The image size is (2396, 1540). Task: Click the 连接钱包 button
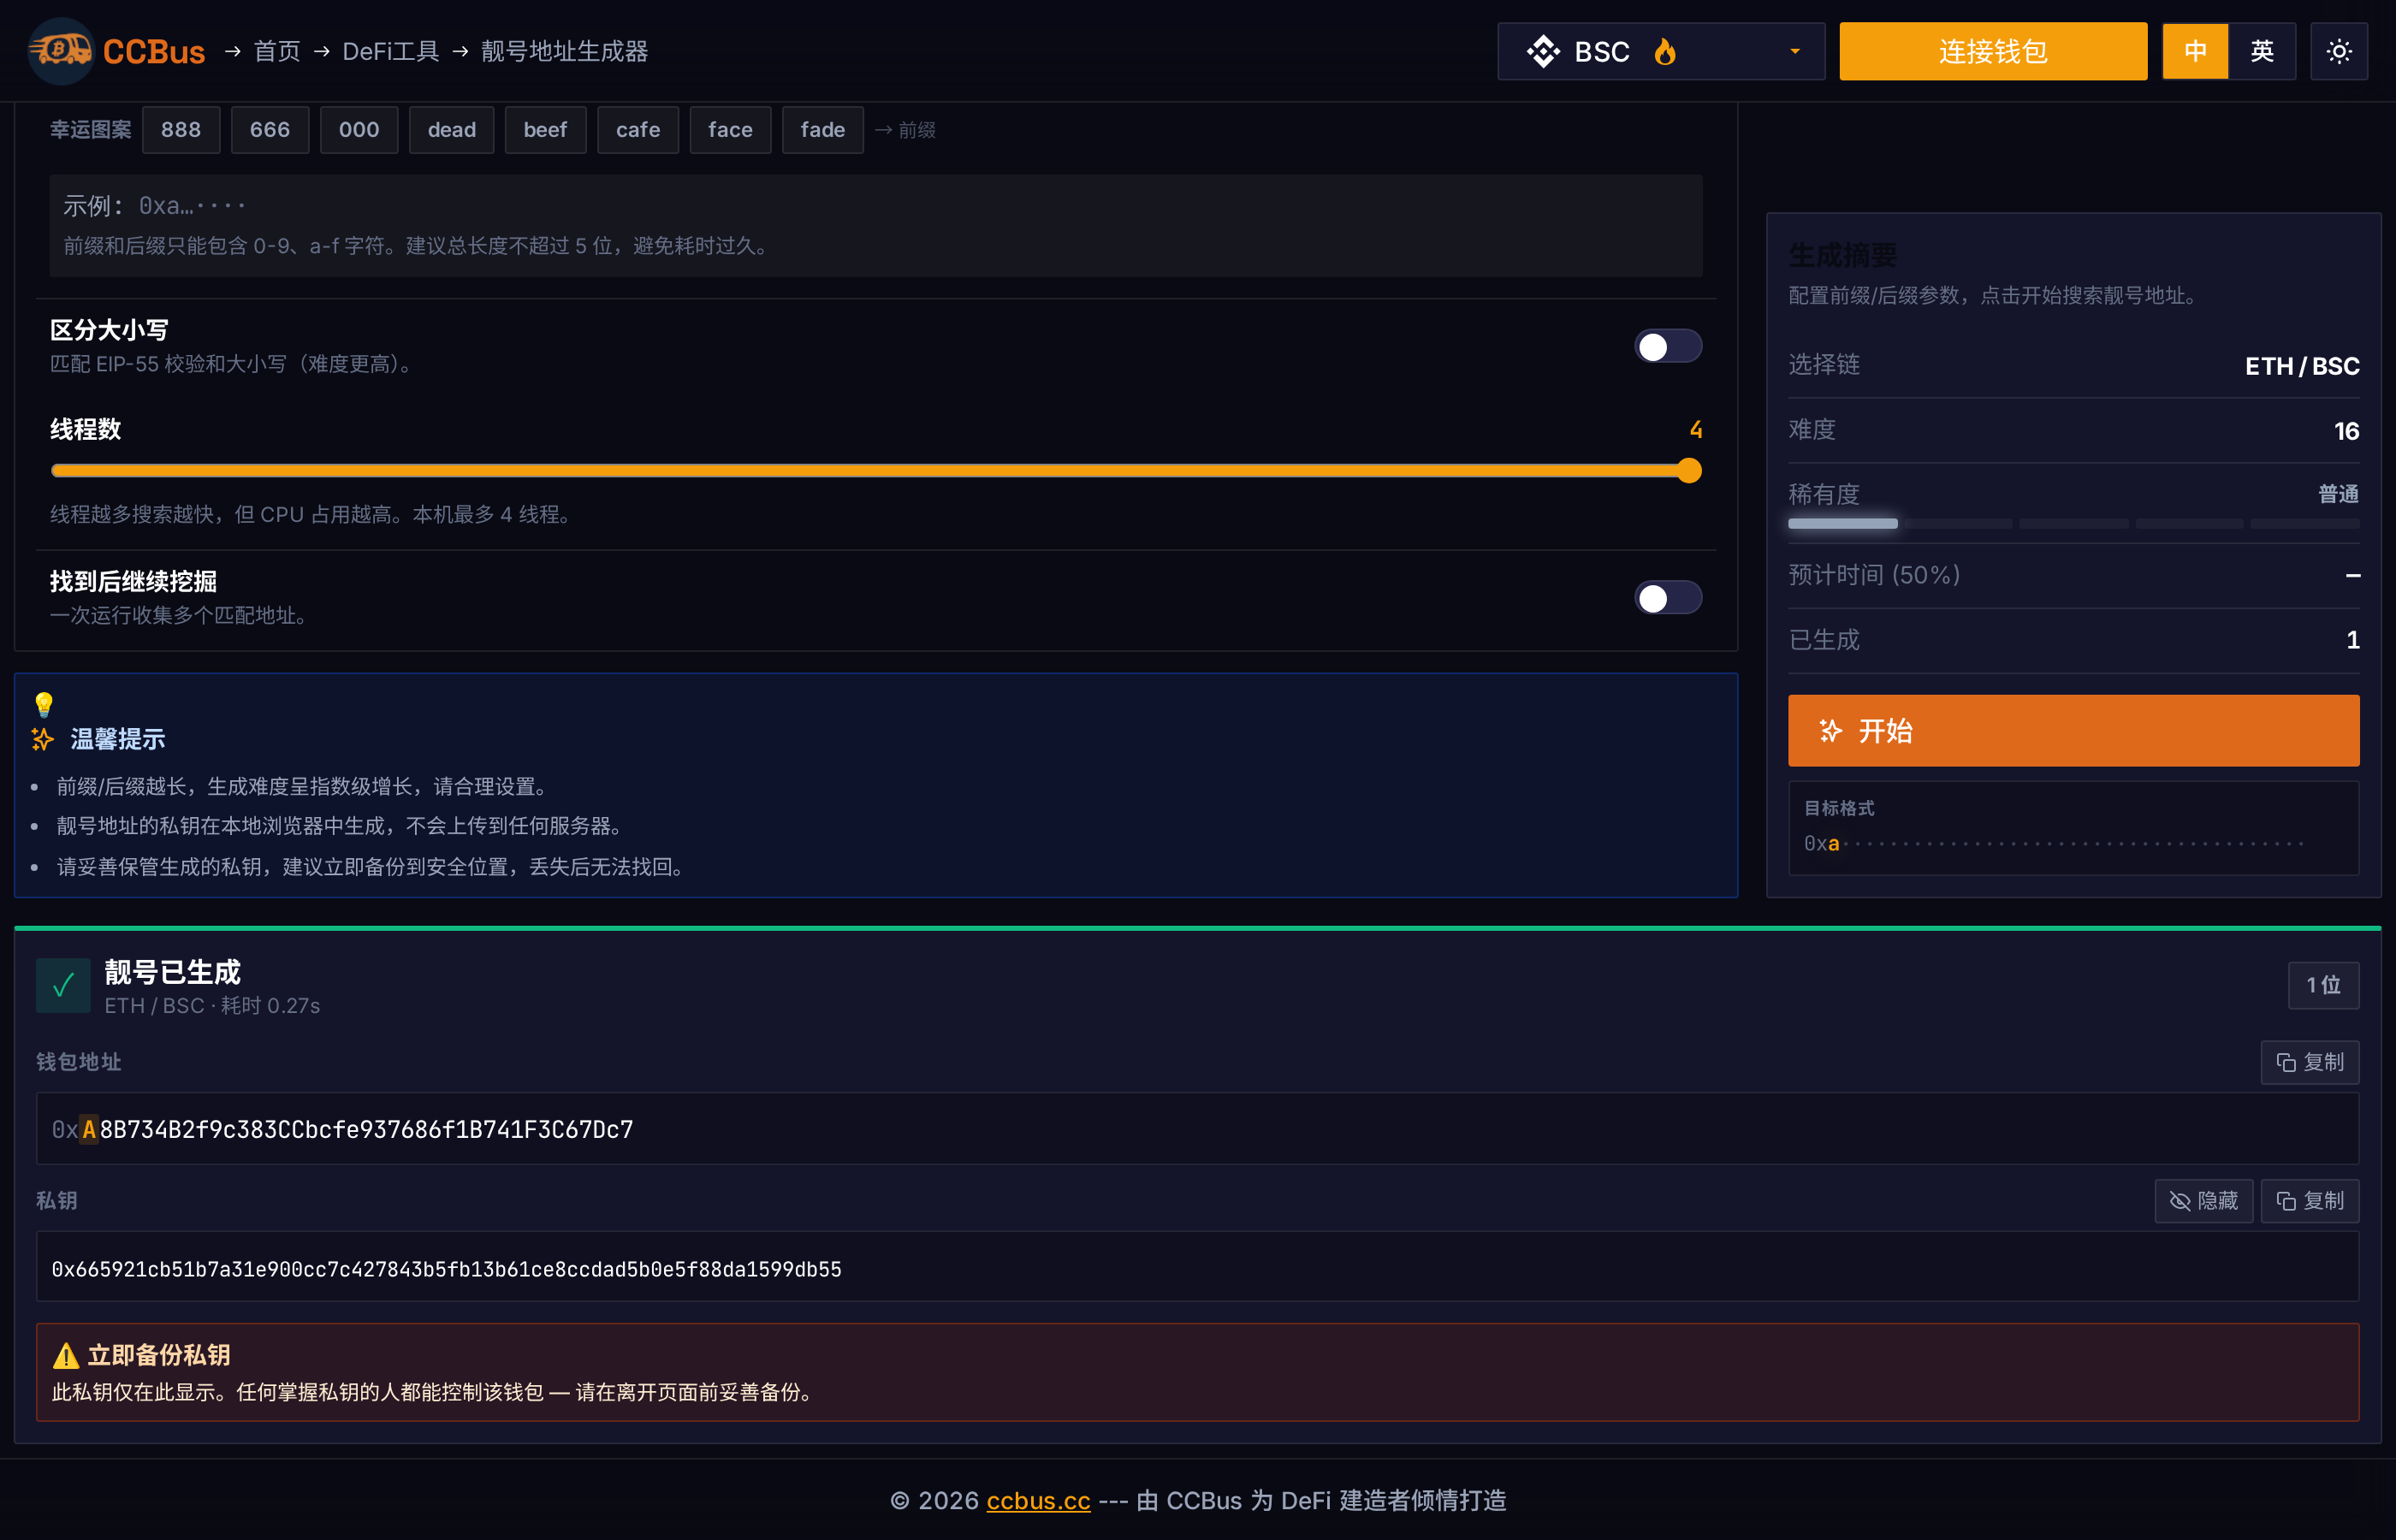[x=1992, y=51]
